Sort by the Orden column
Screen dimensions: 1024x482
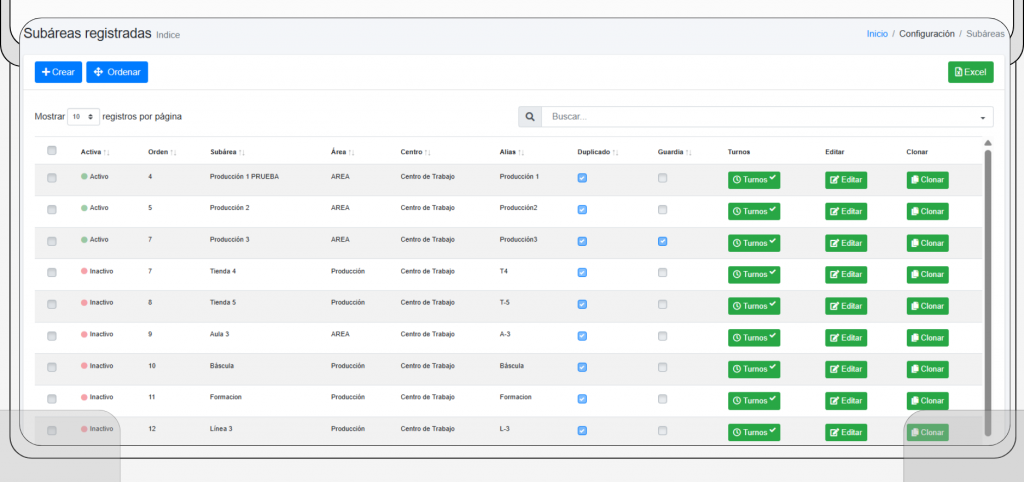[x=162, y=152]
